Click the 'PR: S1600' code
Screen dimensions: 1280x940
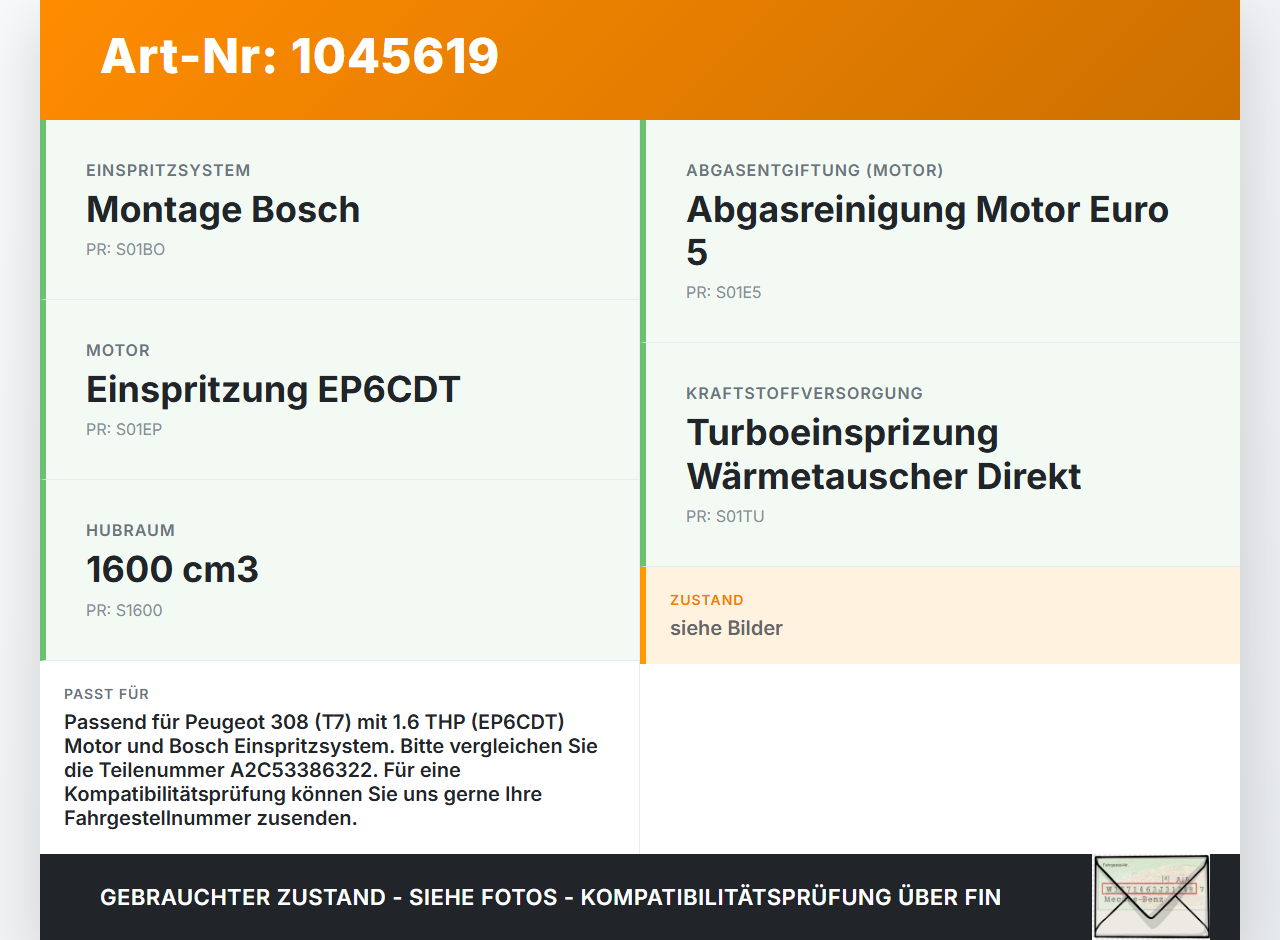[x=124, y=611]
